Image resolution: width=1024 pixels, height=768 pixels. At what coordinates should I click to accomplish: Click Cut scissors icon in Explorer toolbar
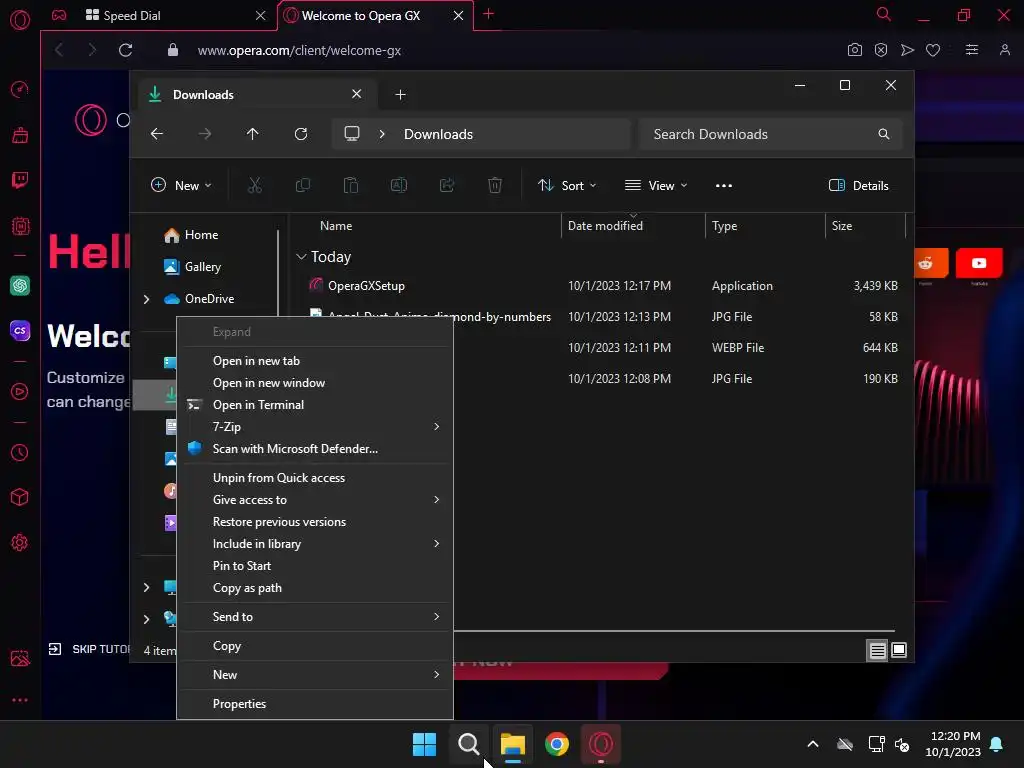(x=255, y=185)
